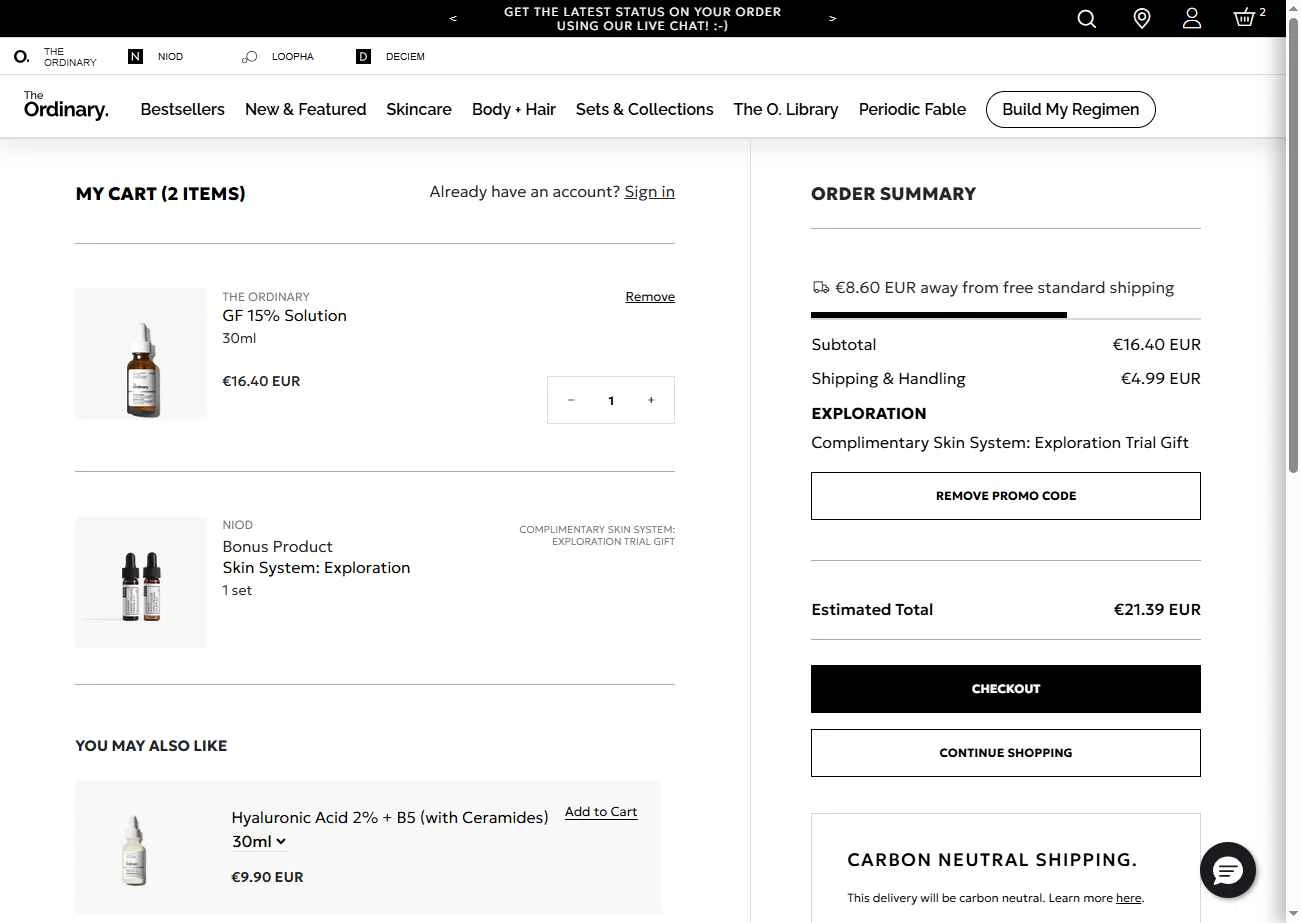The width and height of the screenshot is (1301, 923).
Task: Open the Periodic Fable menu
Action: (912, 109)
